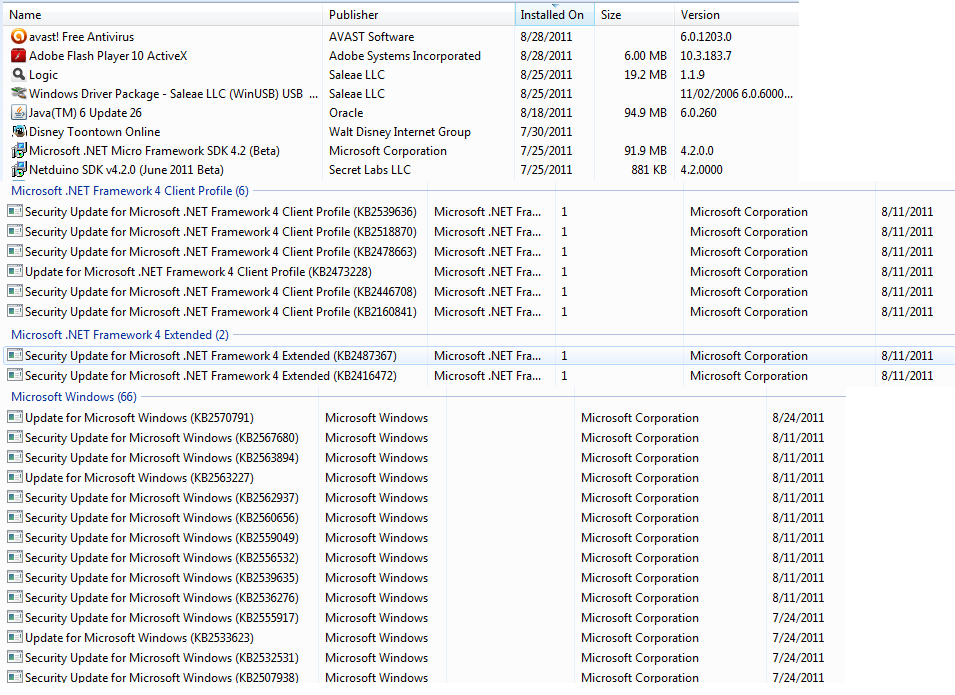Select Security Update for Microsoft Windows (KB2555917)
The image size is (955, 695).
161,618
